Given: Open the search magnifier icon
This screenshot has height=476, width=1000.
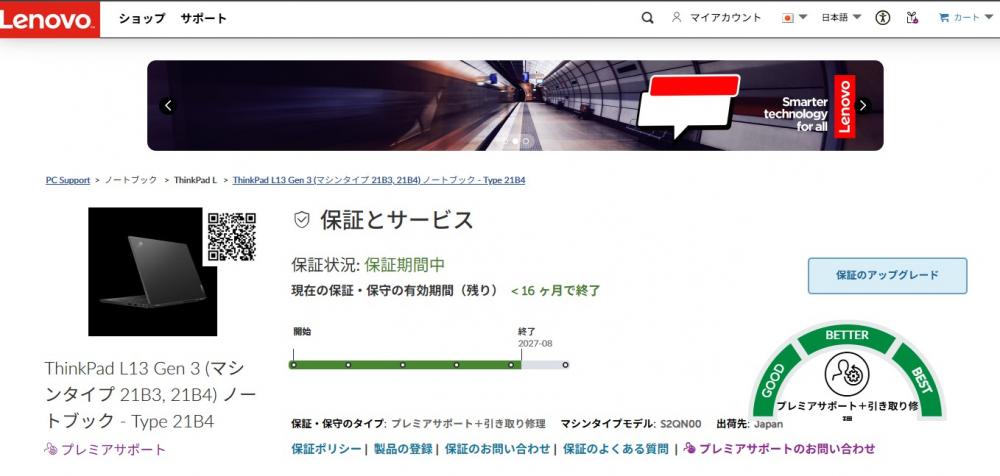Looking at the screenshot, I should coord(647,18).
